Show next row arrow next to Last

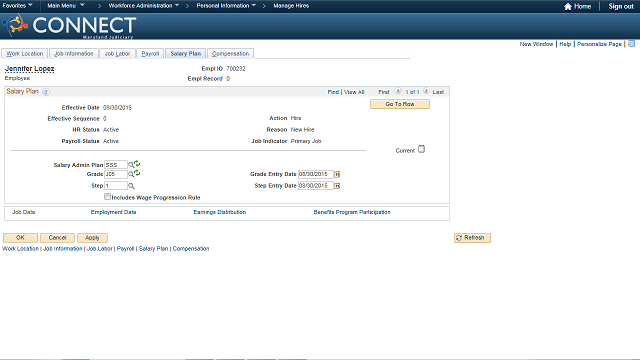(426, 91)
